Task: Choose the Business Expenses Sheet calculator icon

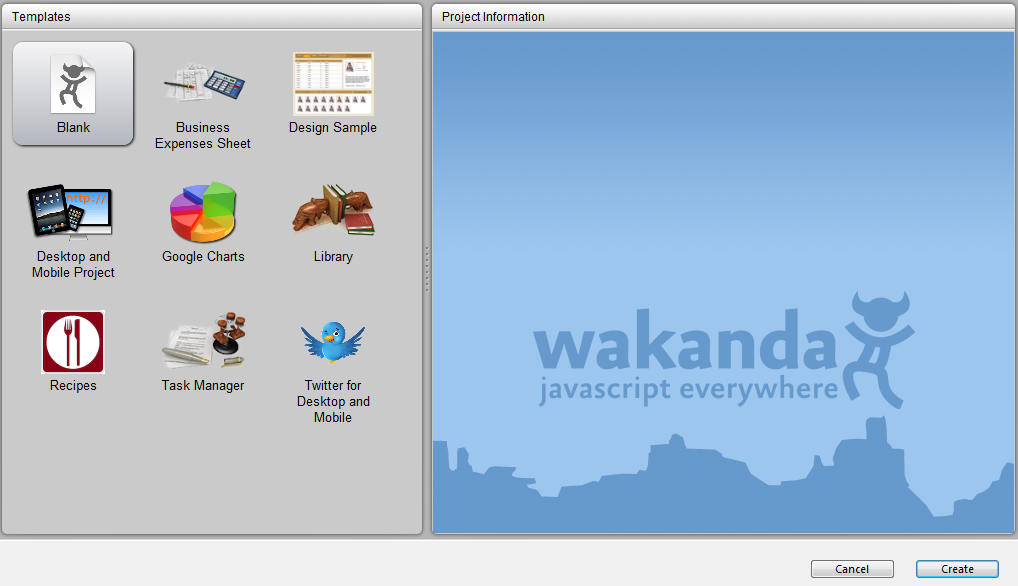Action: (x=204, y=82)
